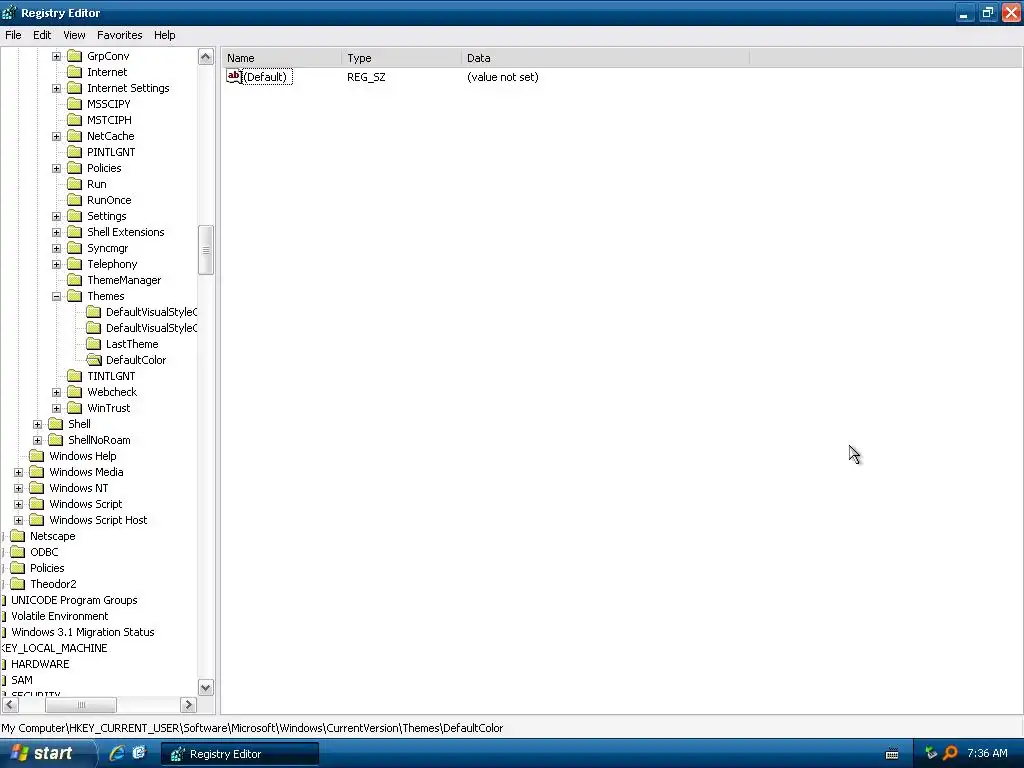Expand the Syncmgr key
Viewport: 1024px width, 768px height.
(56, 249)
